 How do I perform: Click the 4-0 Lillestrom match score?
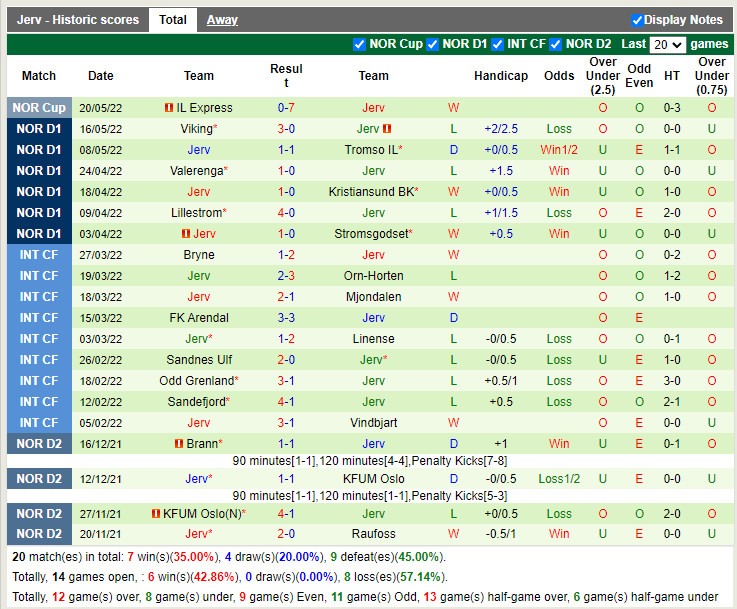point(286,213)
